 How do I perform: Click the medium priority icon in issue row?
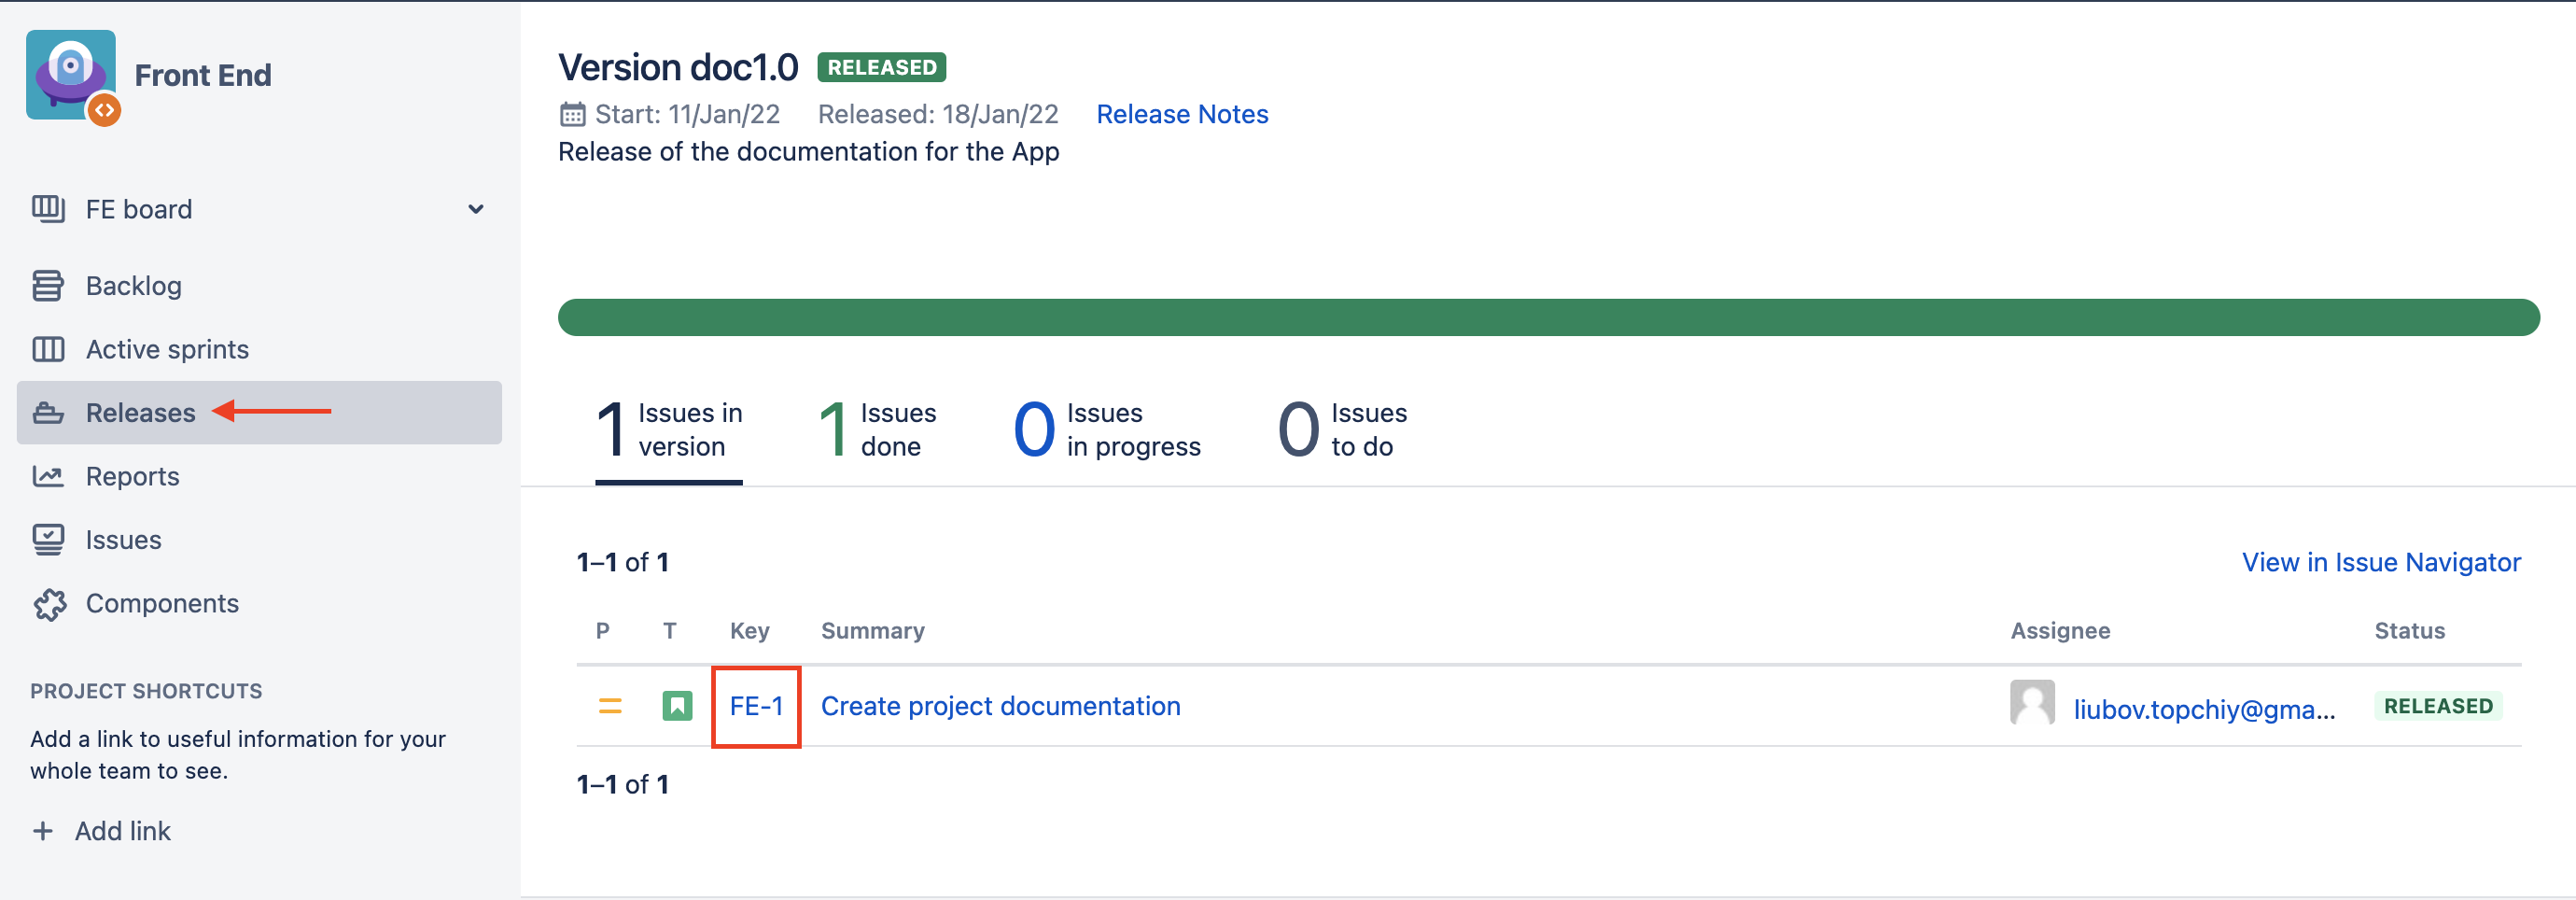(x=609, y=706)
